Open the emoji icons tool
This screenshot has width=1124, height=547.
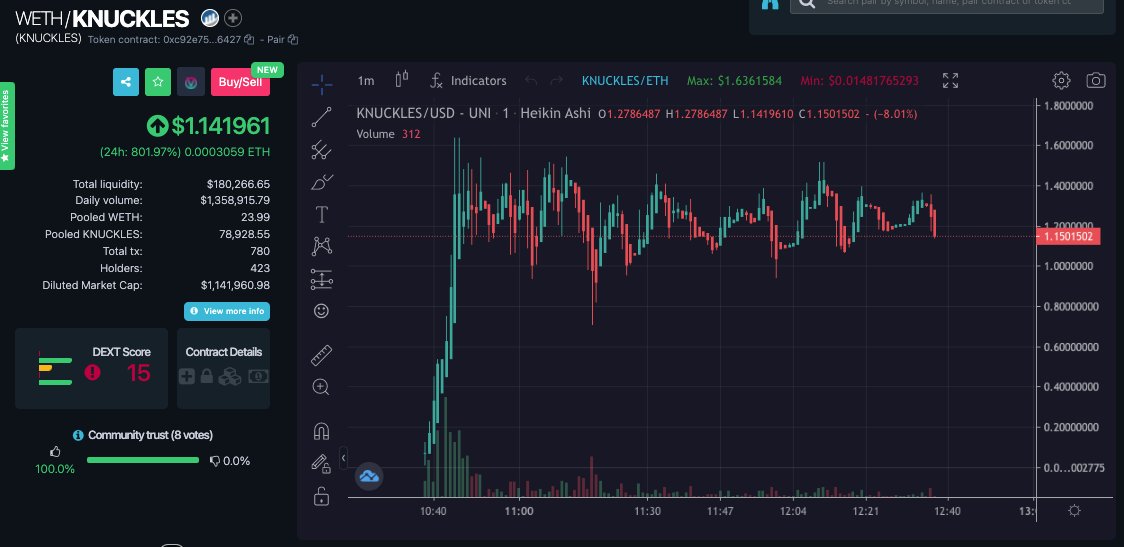click(x=321, y=311)
